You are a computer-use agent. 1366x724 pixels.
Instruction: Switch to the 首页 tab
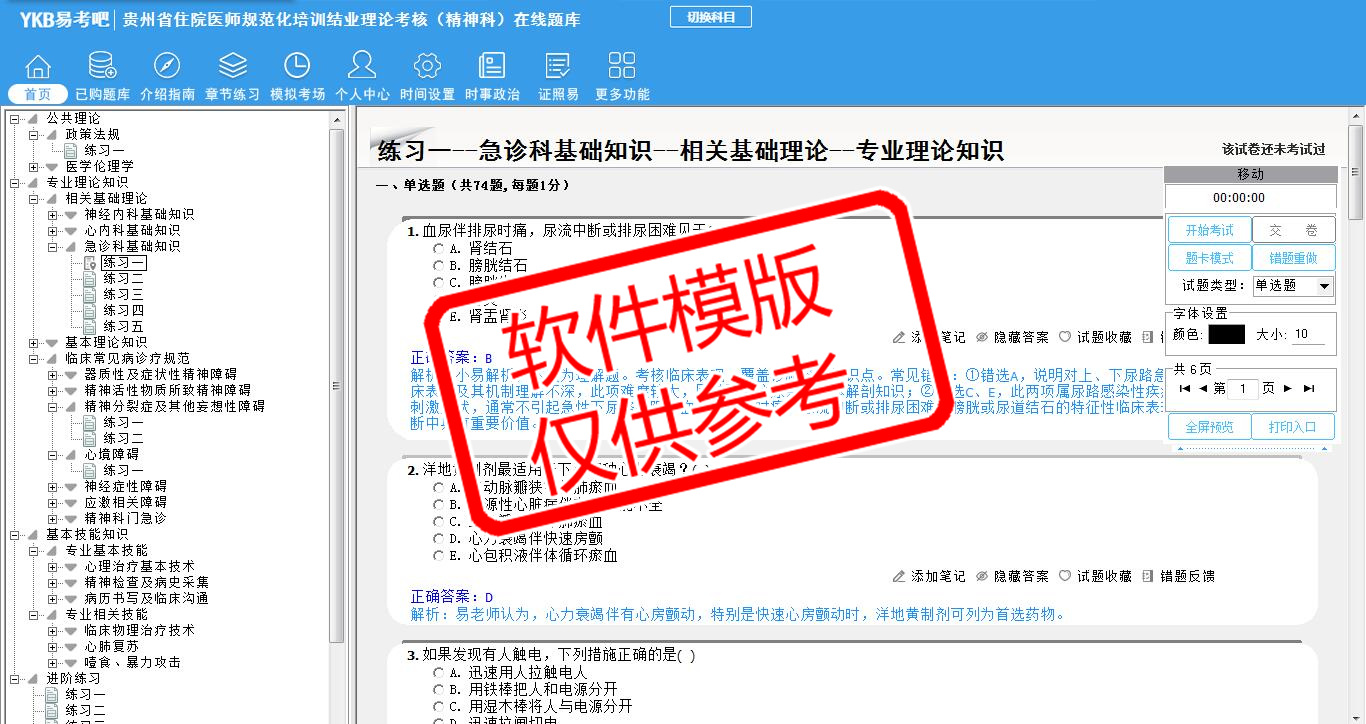(38, 94)
